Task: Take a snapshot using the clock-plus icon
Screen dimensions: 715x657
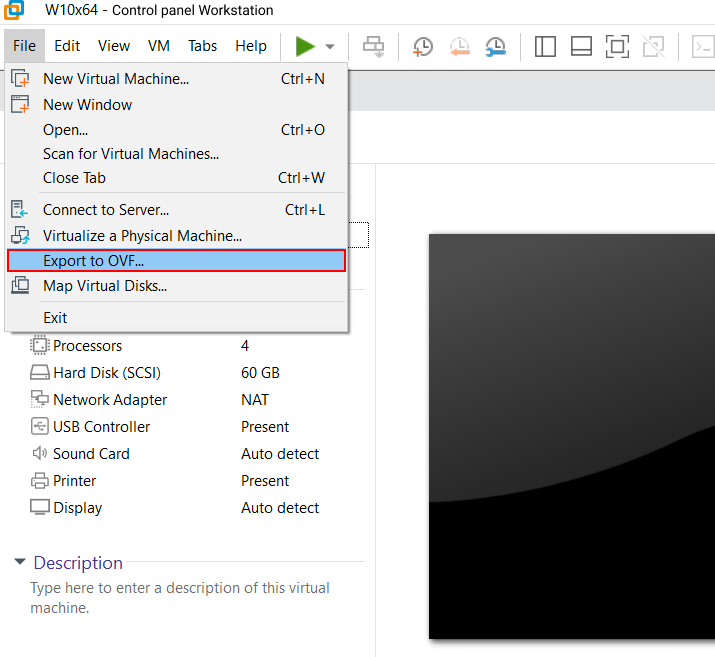Action: click(423, 46)
